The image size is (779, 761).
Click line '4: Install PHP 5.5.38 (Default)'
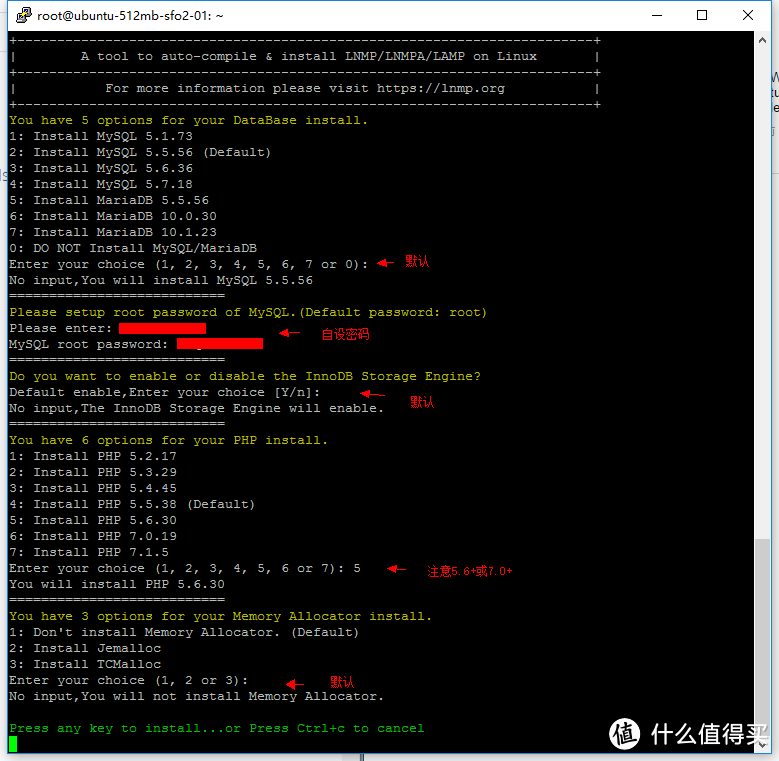coord(132,504)
